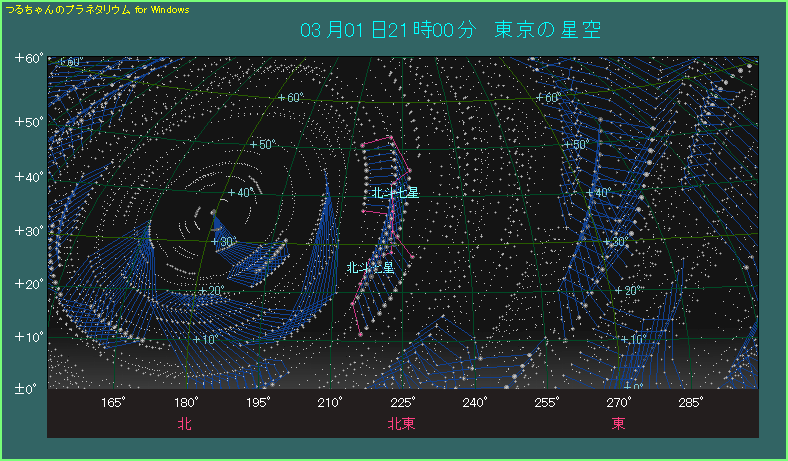Choose the 225° azimuth label
788x461 pixels.
[x=402, y=402]
